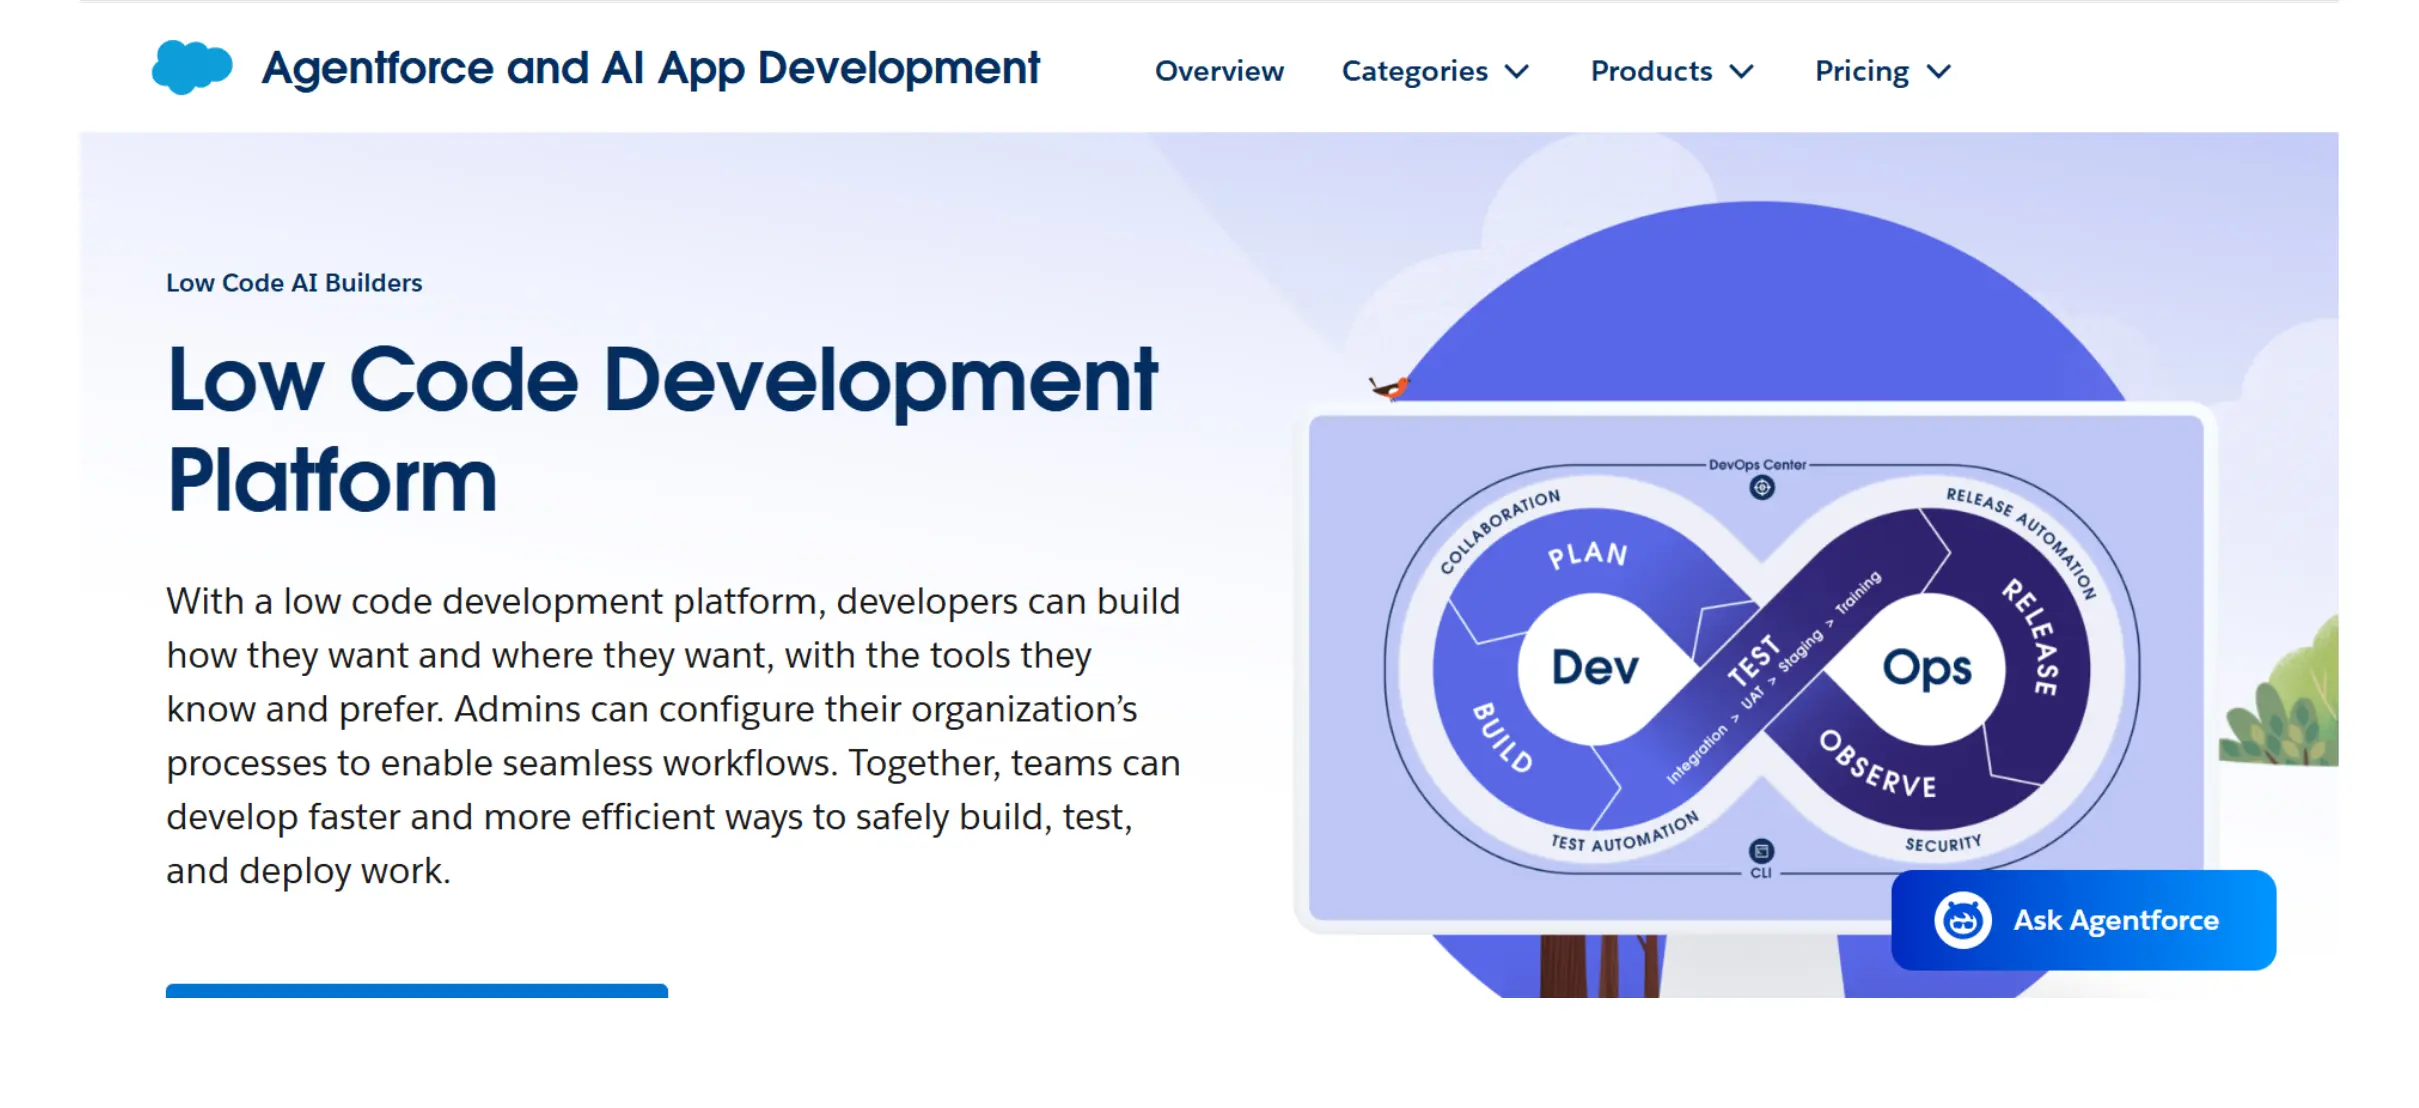Click the Salesforce cloud logo

(190, 67)
